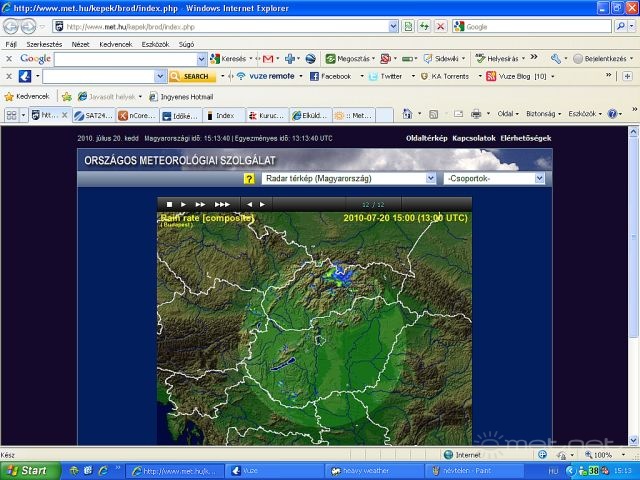Click the yellow question mark help icon
The height and width of the screenshot is (480, 640).
pyautogui.click(x=250, y=178)
